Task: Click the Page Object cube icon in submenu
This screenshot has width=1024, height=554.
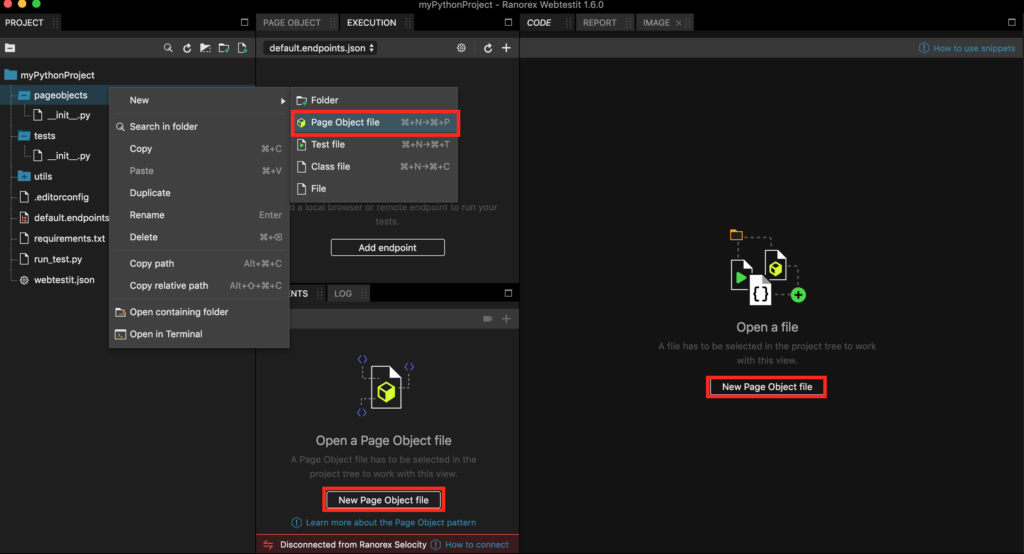Action: 301,122
